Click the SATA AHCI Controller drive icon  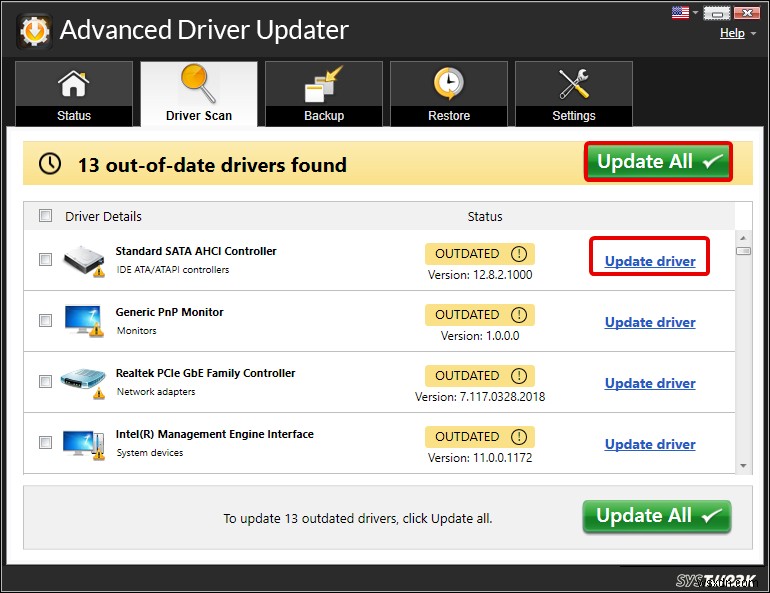pos(84,261)
